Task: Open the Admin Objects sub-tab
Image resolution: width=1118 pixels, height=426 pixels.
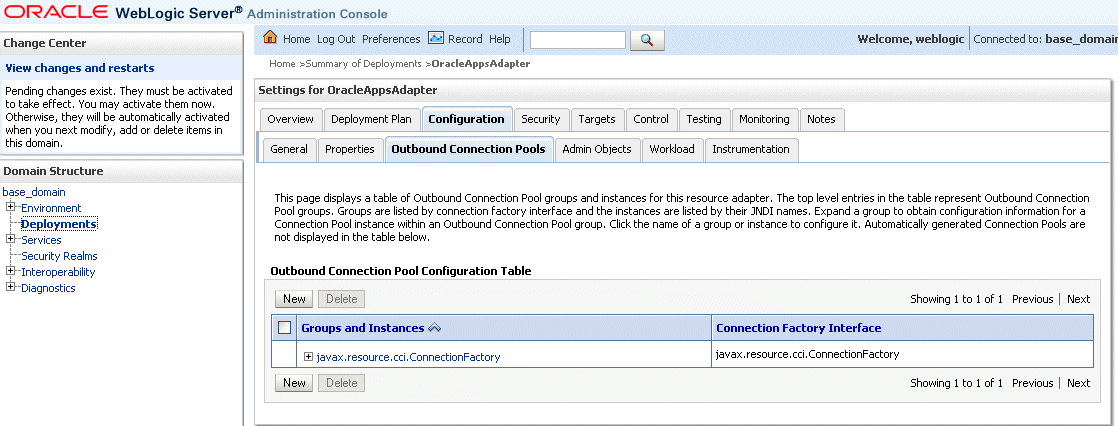Action: click(x=597, y=149)
